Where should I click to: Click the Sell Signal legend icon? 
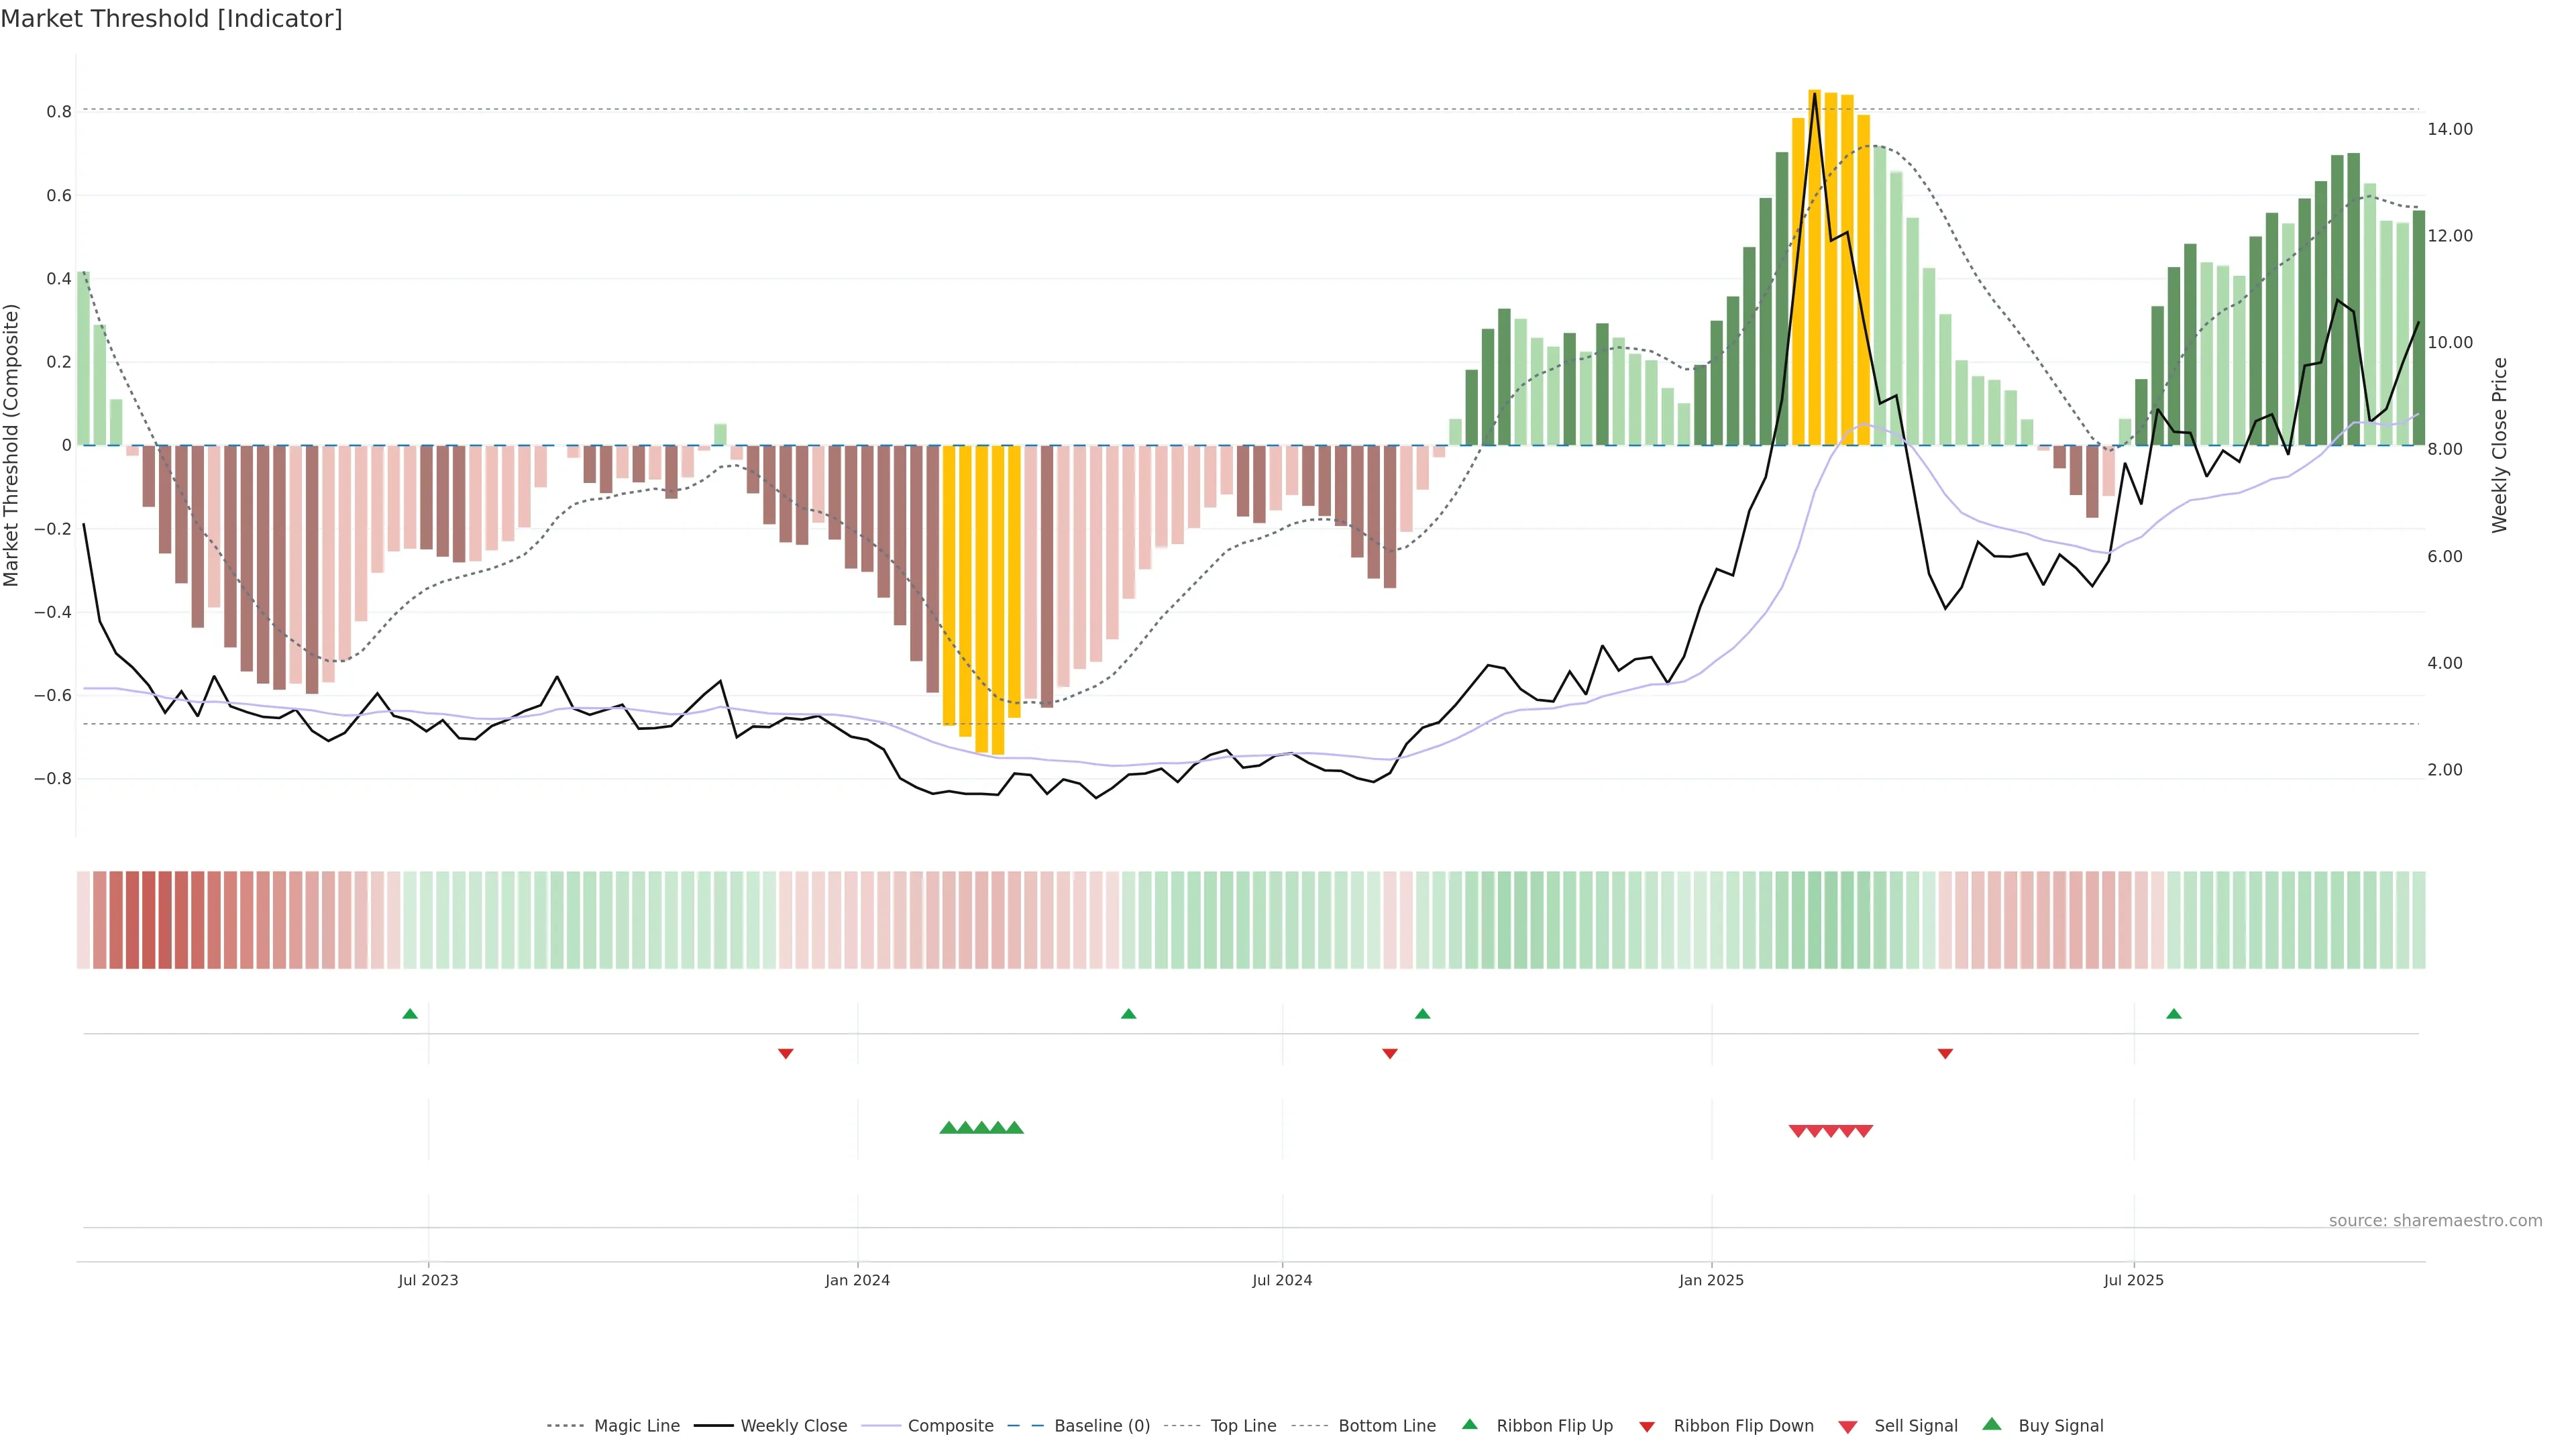point(1847,1426)
